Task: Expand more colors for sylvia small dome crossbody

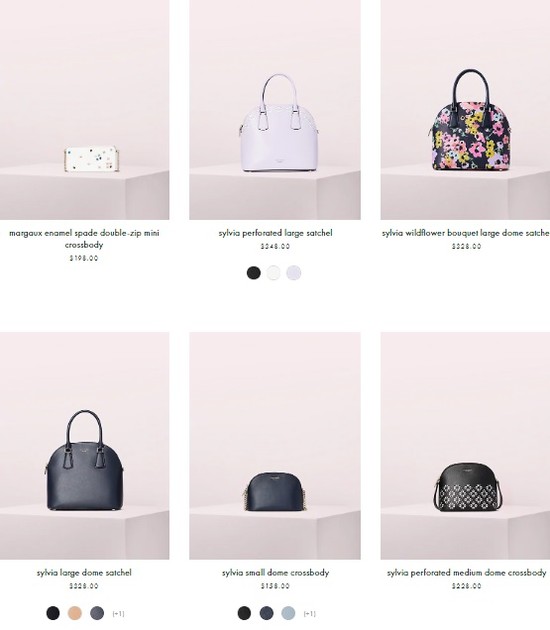Action: point(309,614)
